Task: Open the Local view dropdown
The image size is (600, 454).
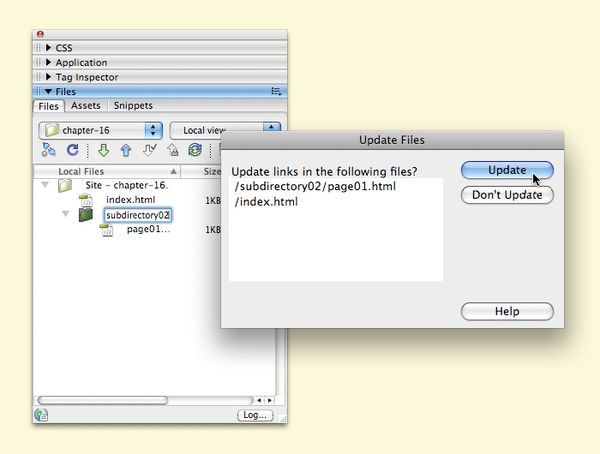Action: pos(225,130)
